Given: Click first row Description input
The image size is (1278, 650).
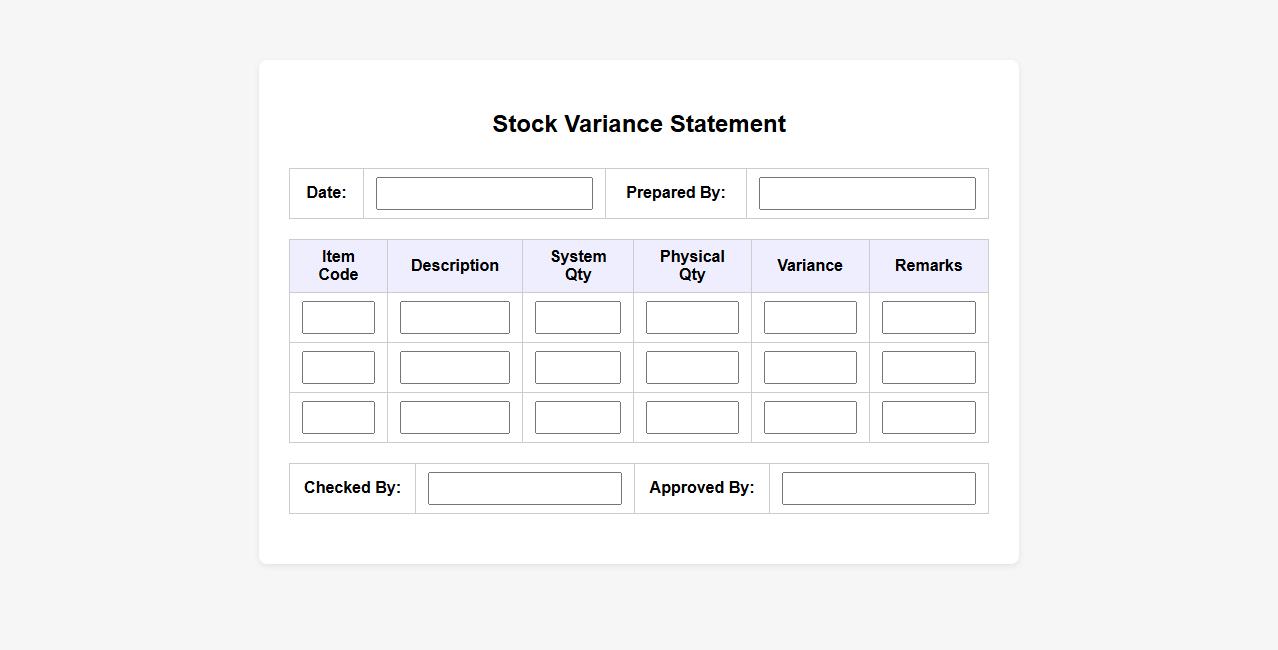Looking at the screenshot, I should pos(454,317).
